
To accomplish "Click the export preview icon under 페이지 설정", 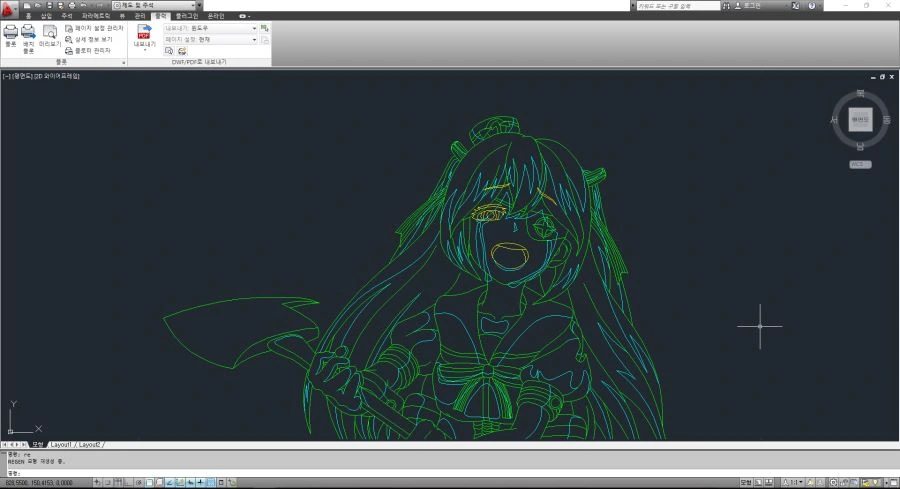I will point(169,51).
